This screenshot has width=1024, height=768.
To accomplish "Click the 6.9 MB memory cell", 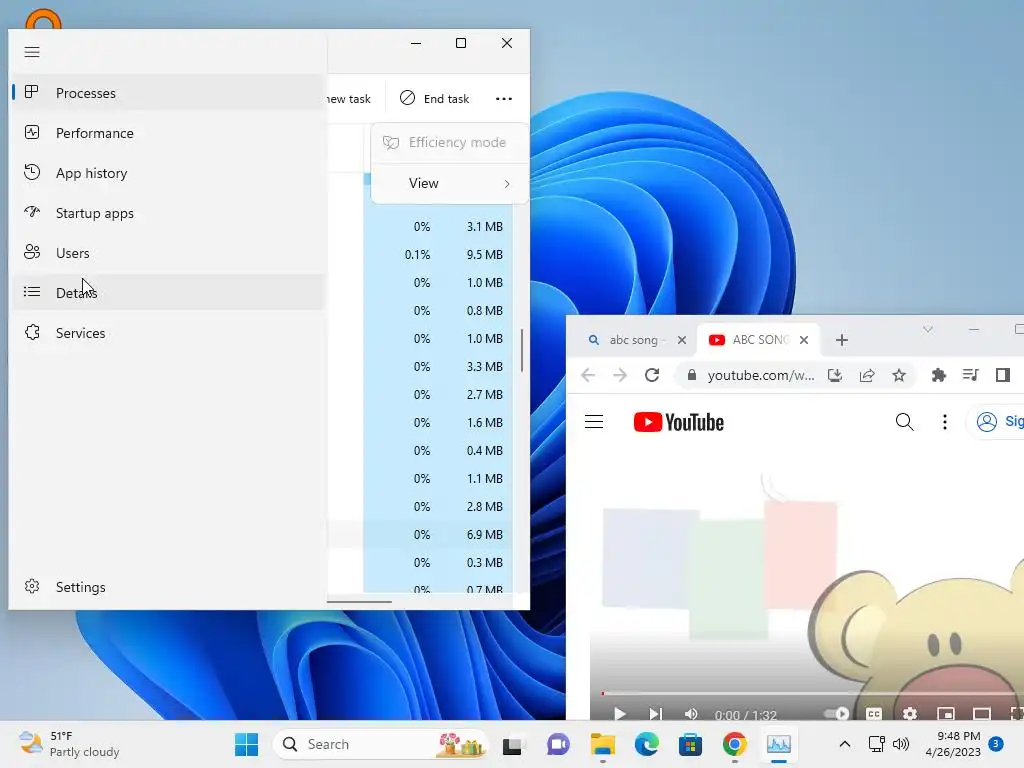I will click(484, 535).
